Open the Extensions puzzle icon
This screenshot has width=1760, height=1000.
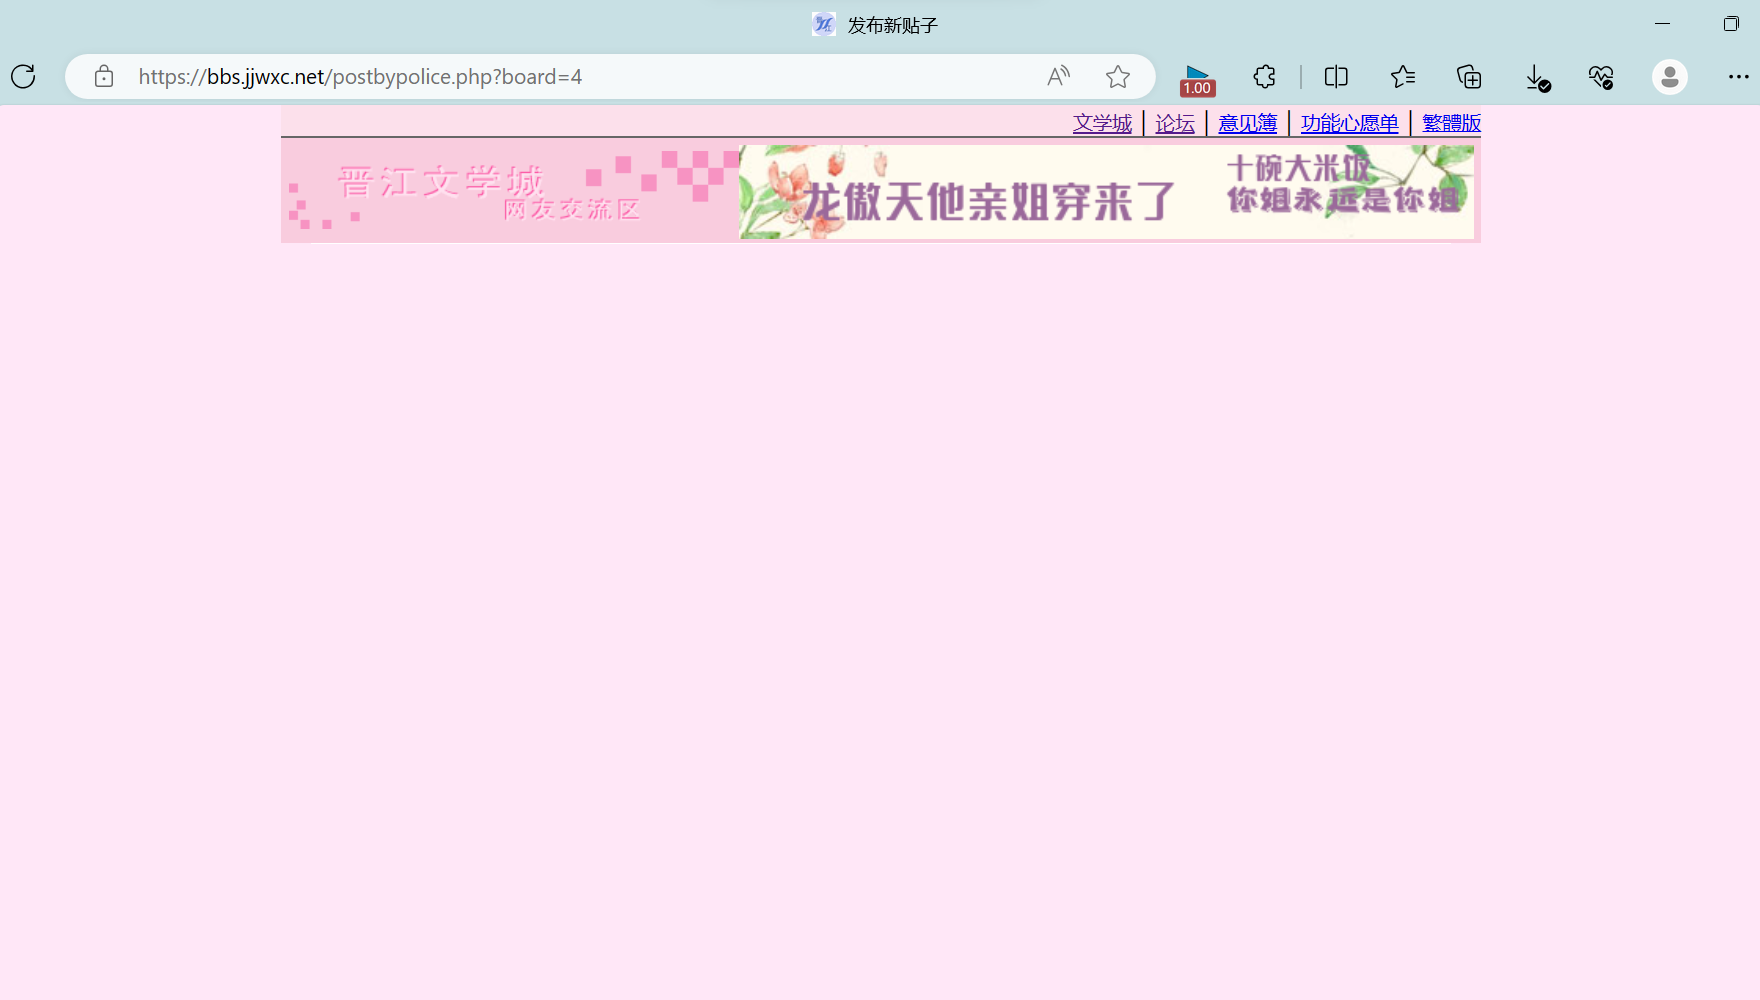pos(1264,77)
